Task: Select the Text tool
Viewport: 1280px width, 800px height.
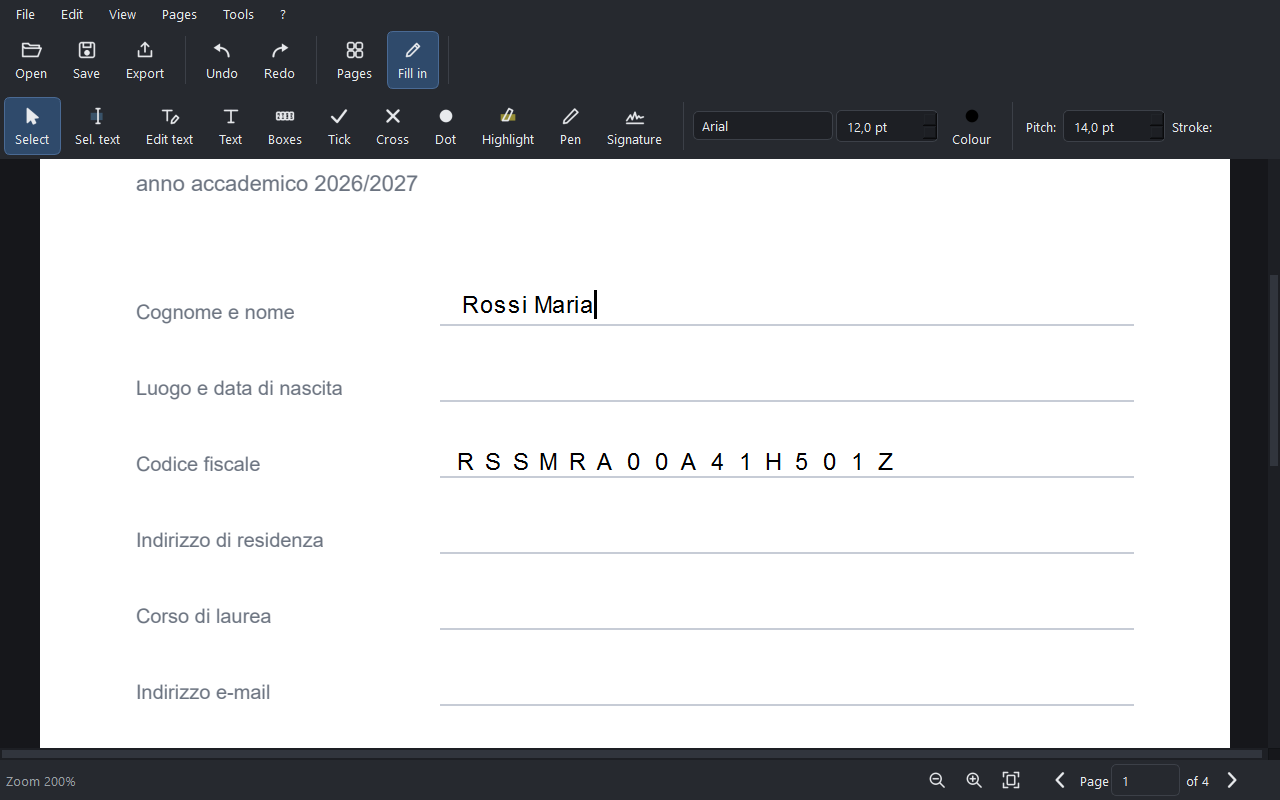Action: pos(230,126)
